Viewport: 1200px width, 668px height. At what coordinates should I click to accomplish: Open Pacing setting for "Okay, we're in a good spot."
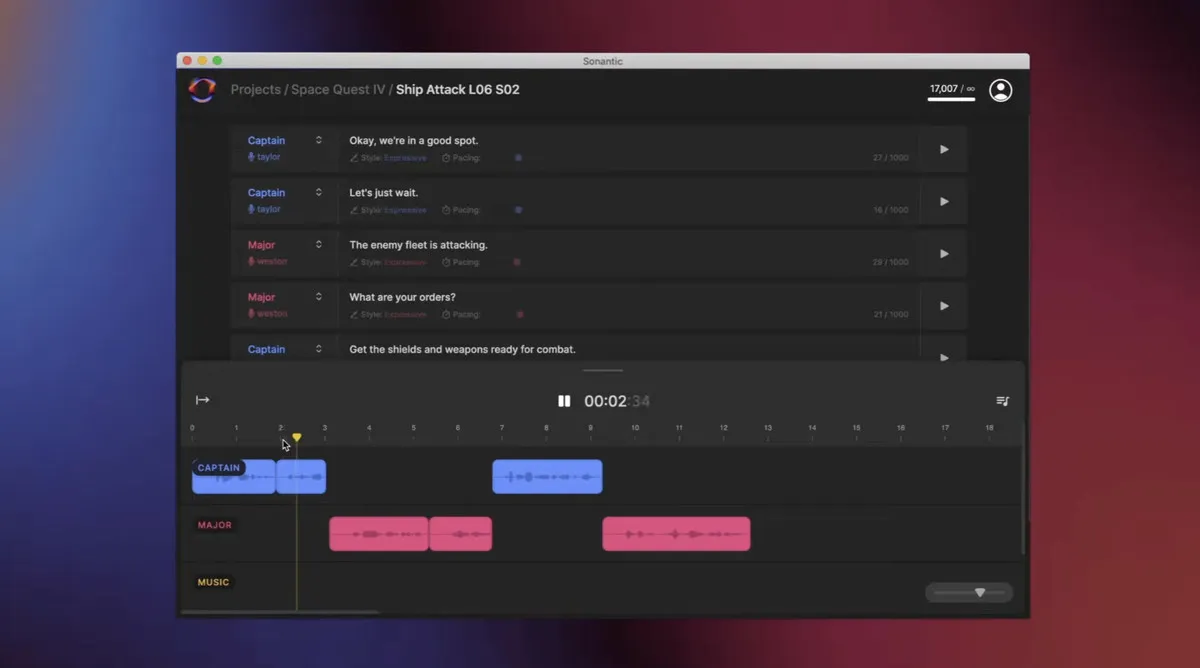[x=461, y=158]
